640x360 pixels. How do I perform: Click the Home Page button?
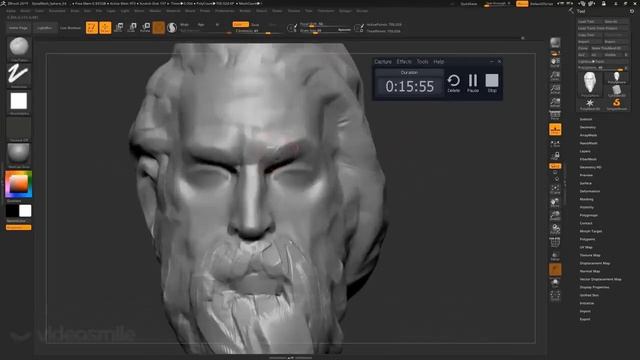click(18, 28)
